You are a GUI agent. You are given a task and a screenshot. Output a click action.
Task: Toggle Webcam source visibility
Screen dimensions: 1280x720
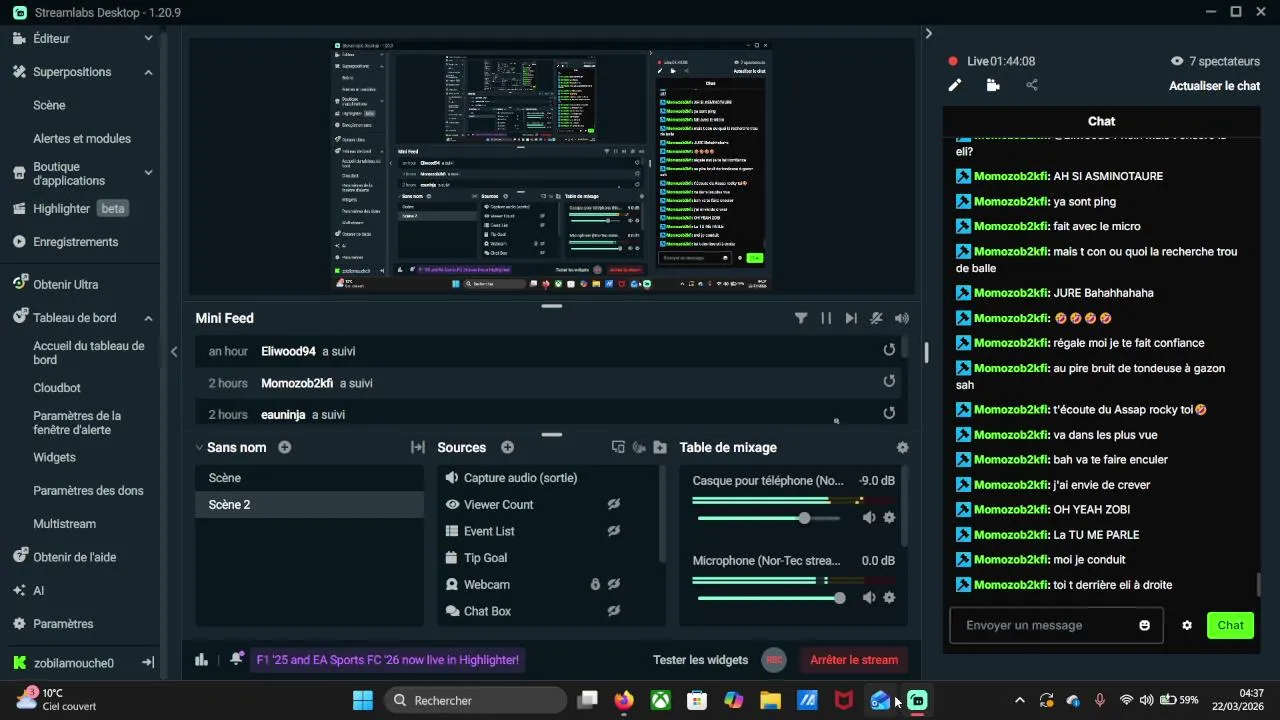click(614, 584)
